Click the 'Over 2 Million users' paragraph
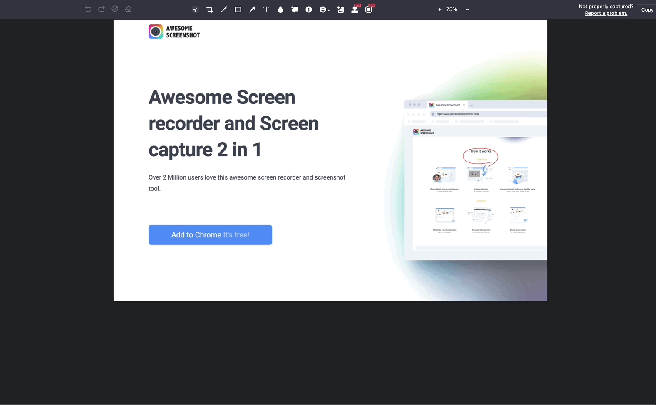This screenshot has width=656, height=405. [247, 183]
